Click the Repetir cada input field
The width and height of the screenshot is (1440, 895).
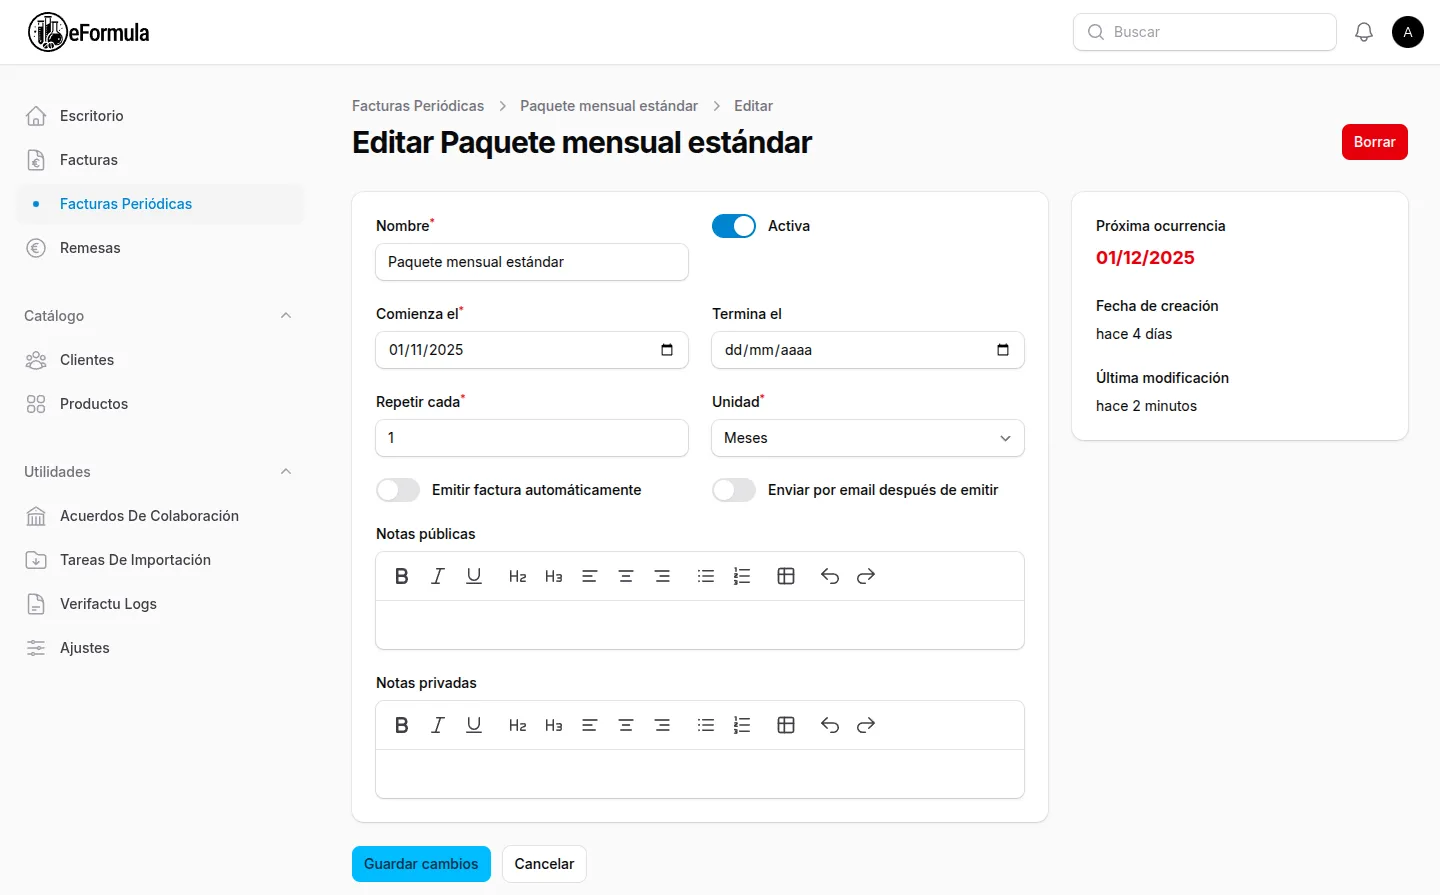point(532,438)
